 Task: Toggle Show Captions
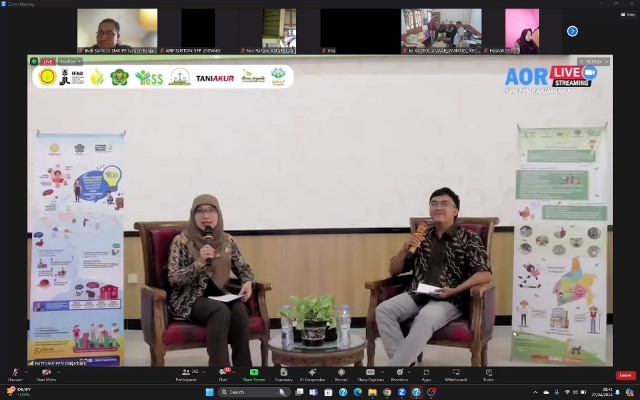(x=370, y=375)
